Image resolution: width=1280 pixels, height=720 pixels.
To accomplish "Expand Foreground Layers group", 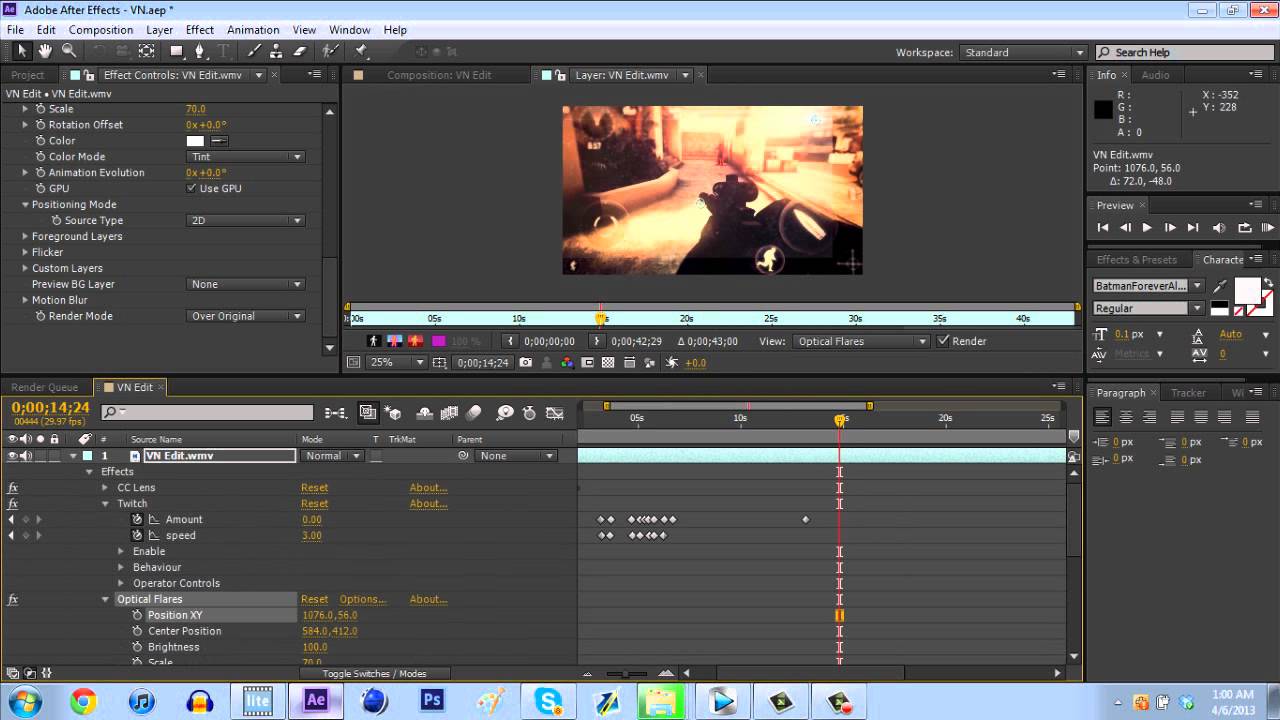I will 26,237.
